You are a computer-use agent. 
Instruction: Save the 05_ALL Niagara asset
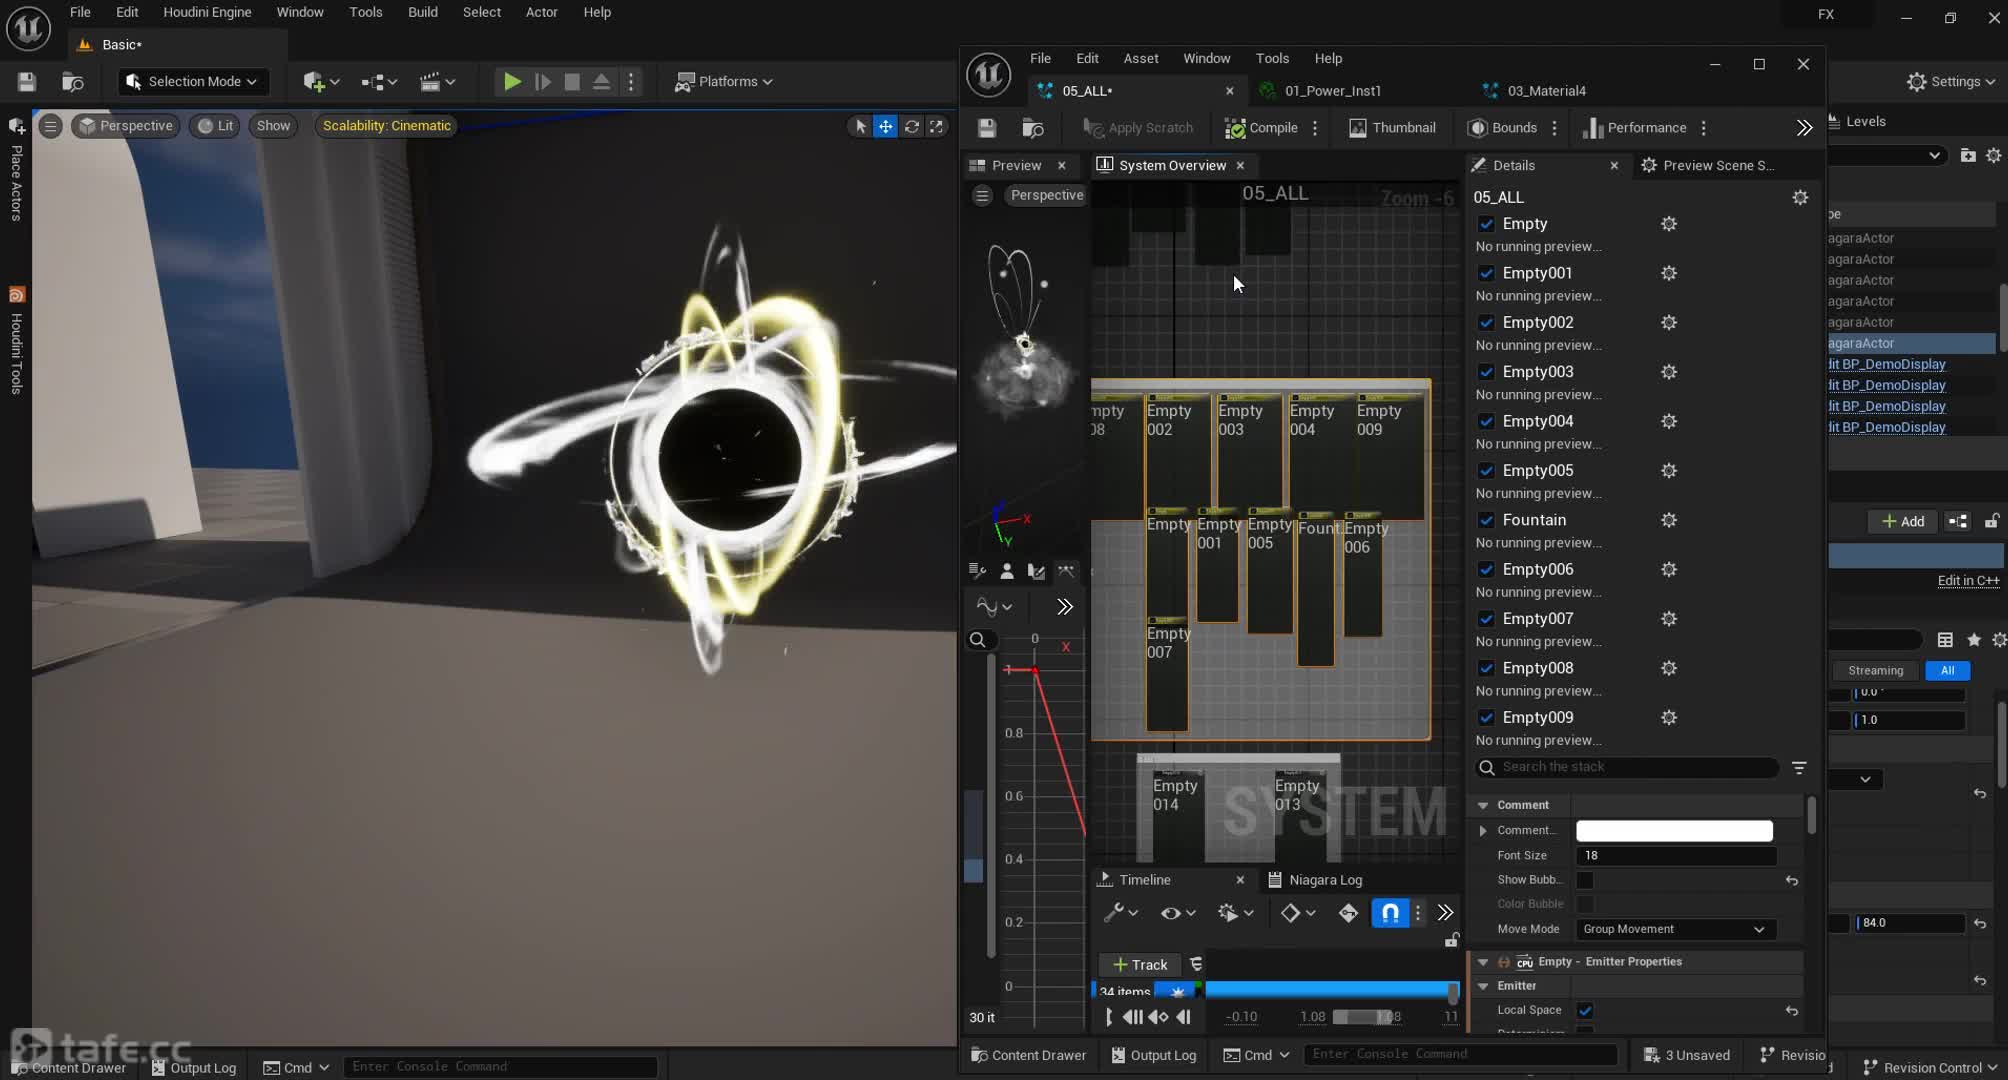(x=987, y=128)
